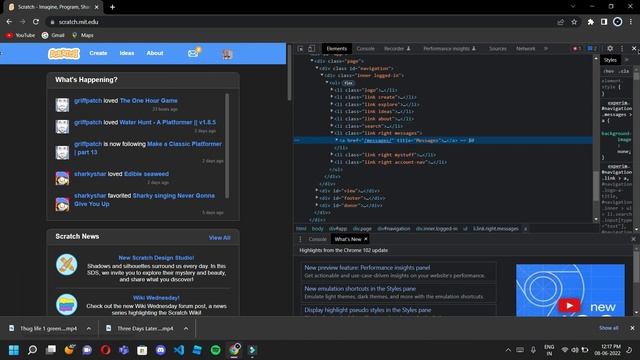Expand the li class logo node
The height and width of the screenshot is (360, 640).
[x=331, y=90]
